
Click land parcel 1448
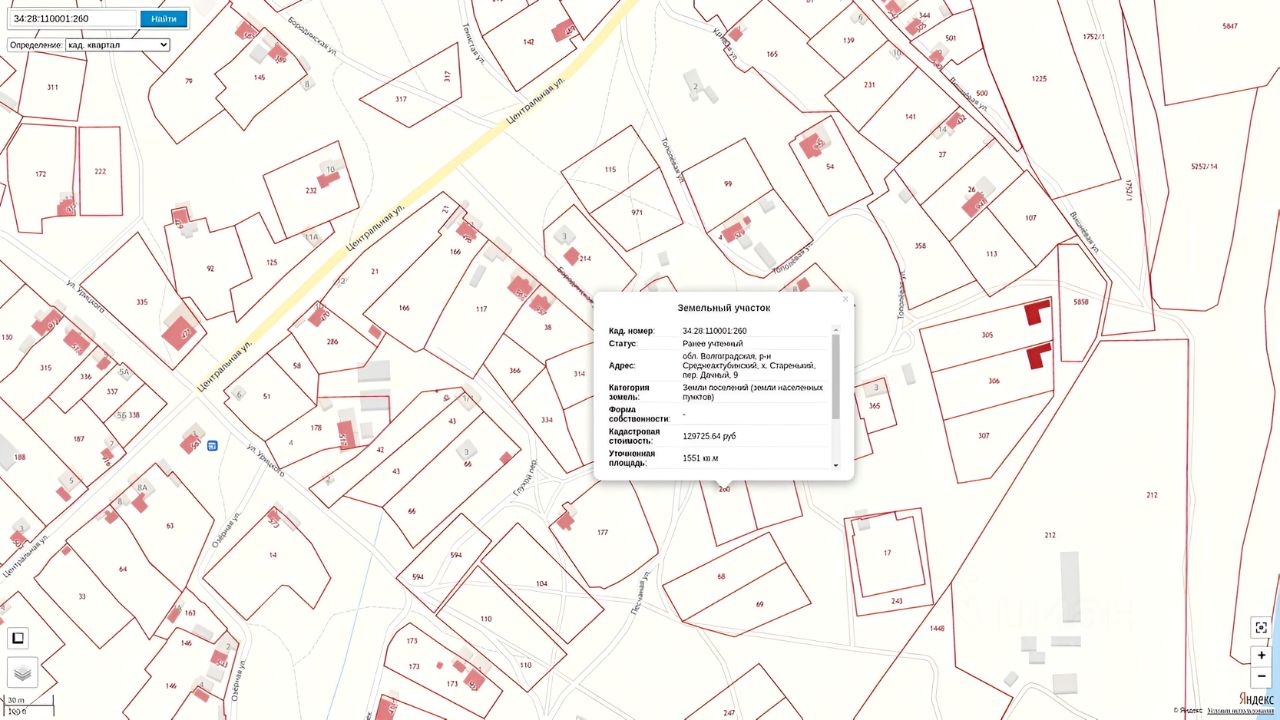click(x=937, y=628)
